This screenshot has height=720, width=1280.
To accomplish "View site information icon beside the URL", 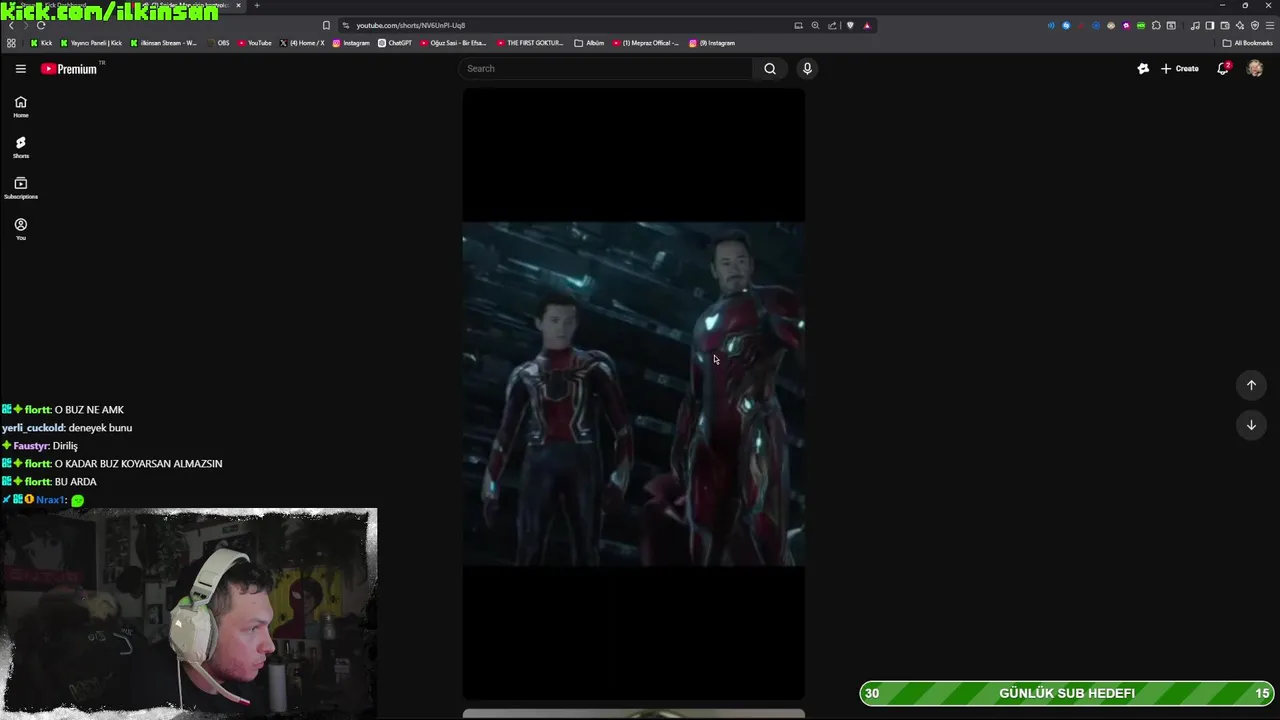I will pyautogui.click(x=346, y=25).
